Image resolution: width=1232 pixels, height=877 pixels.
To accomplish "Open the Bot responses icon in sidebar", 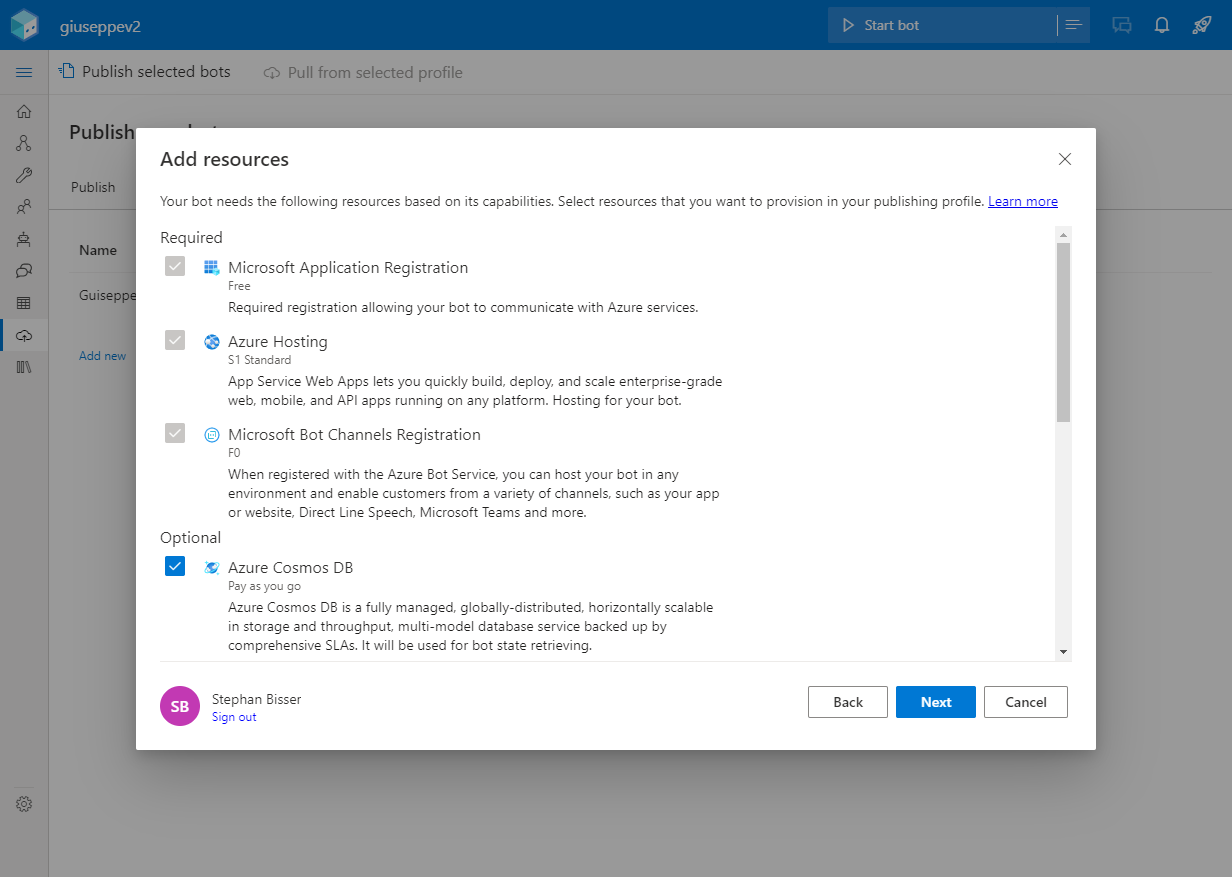I will 24,239.
